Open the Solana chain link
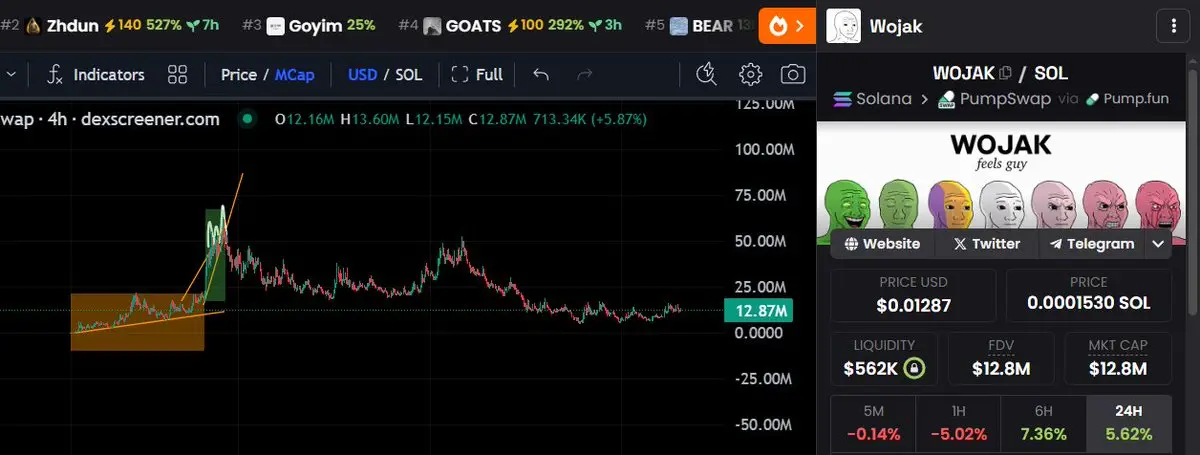The image size is (1200, 455). point(872,99)
